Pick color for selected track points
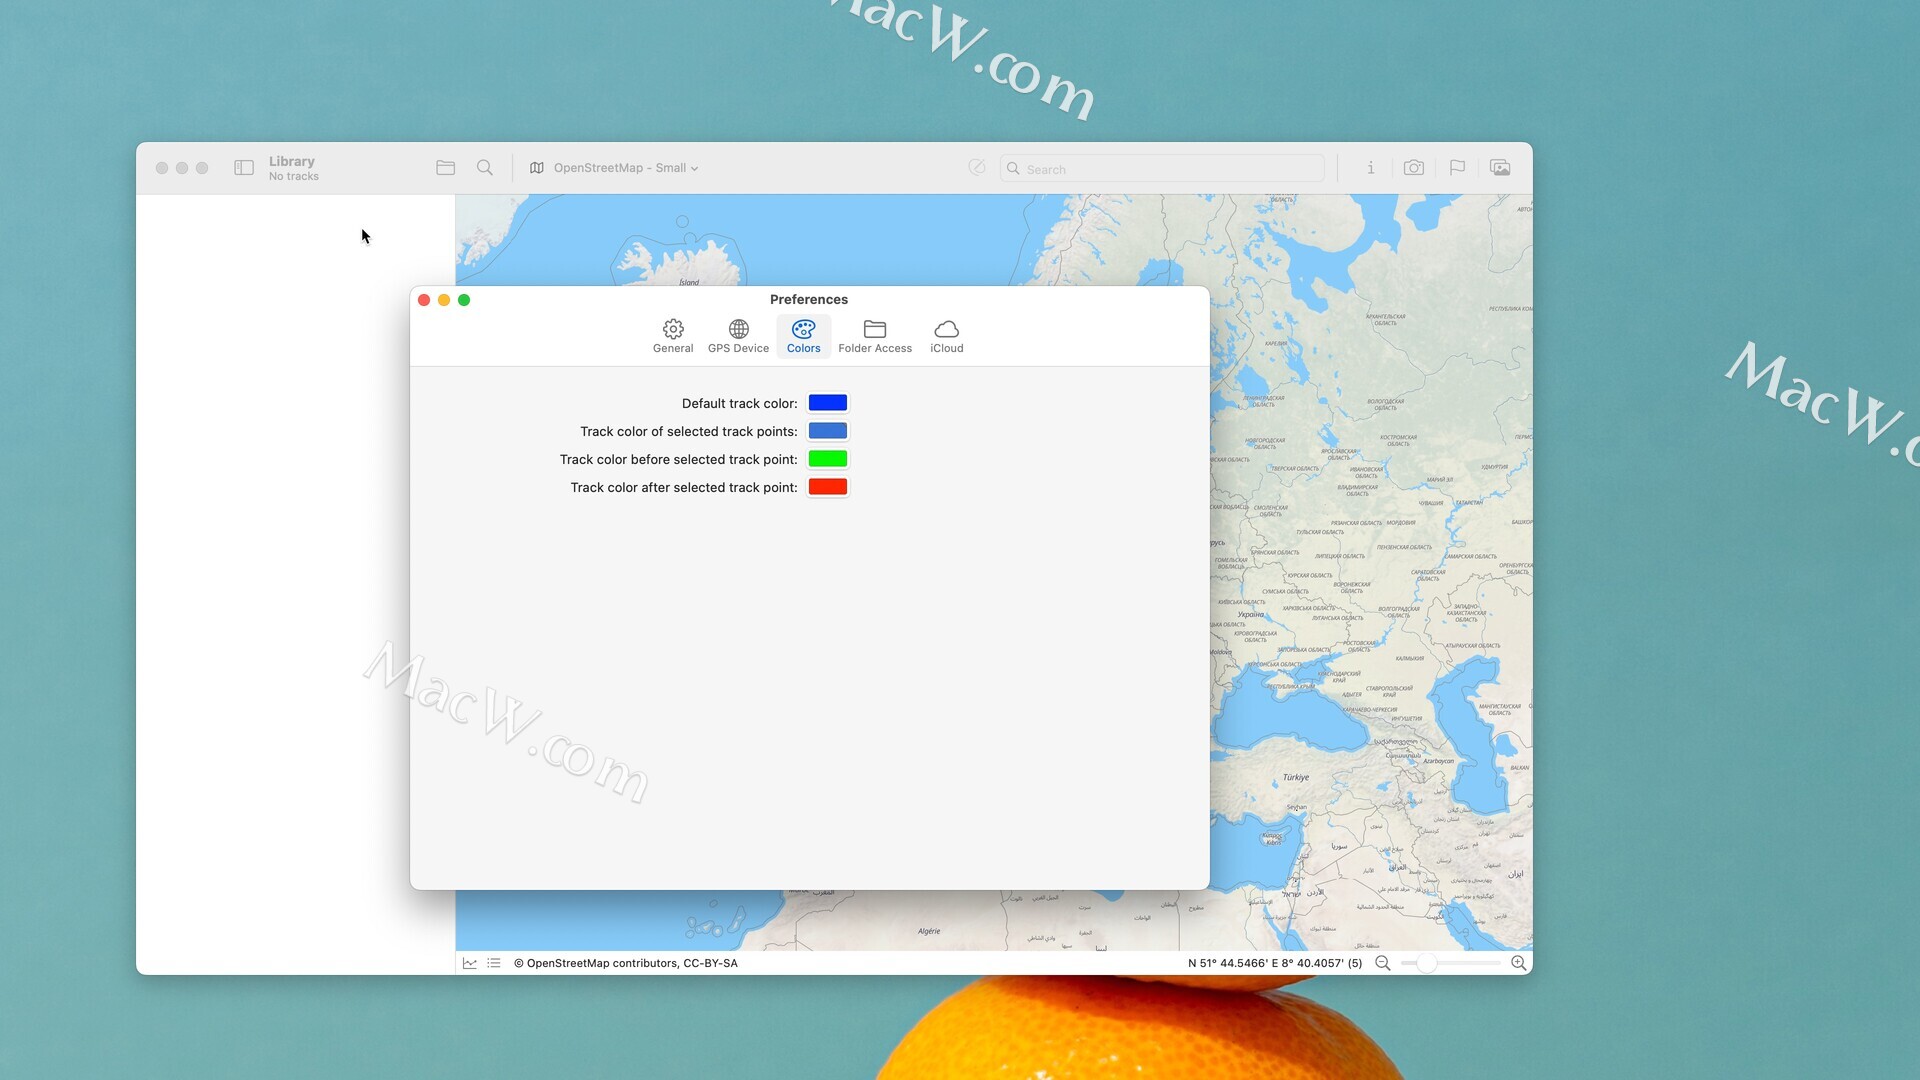Viewport: 1920px width, 1080px height. (x=828, y=431)
